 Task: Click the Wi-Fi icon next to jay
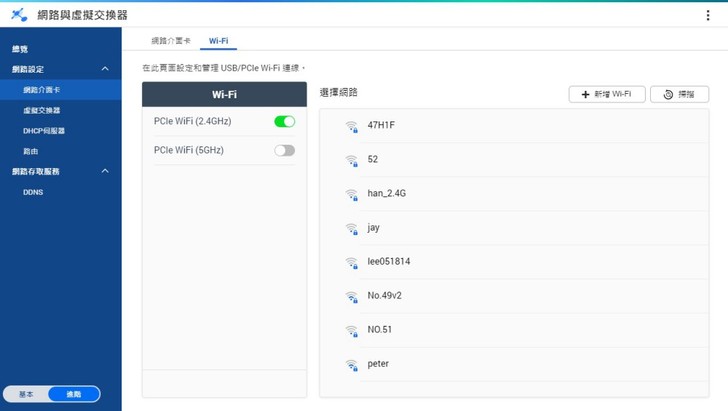pos(351,229)
